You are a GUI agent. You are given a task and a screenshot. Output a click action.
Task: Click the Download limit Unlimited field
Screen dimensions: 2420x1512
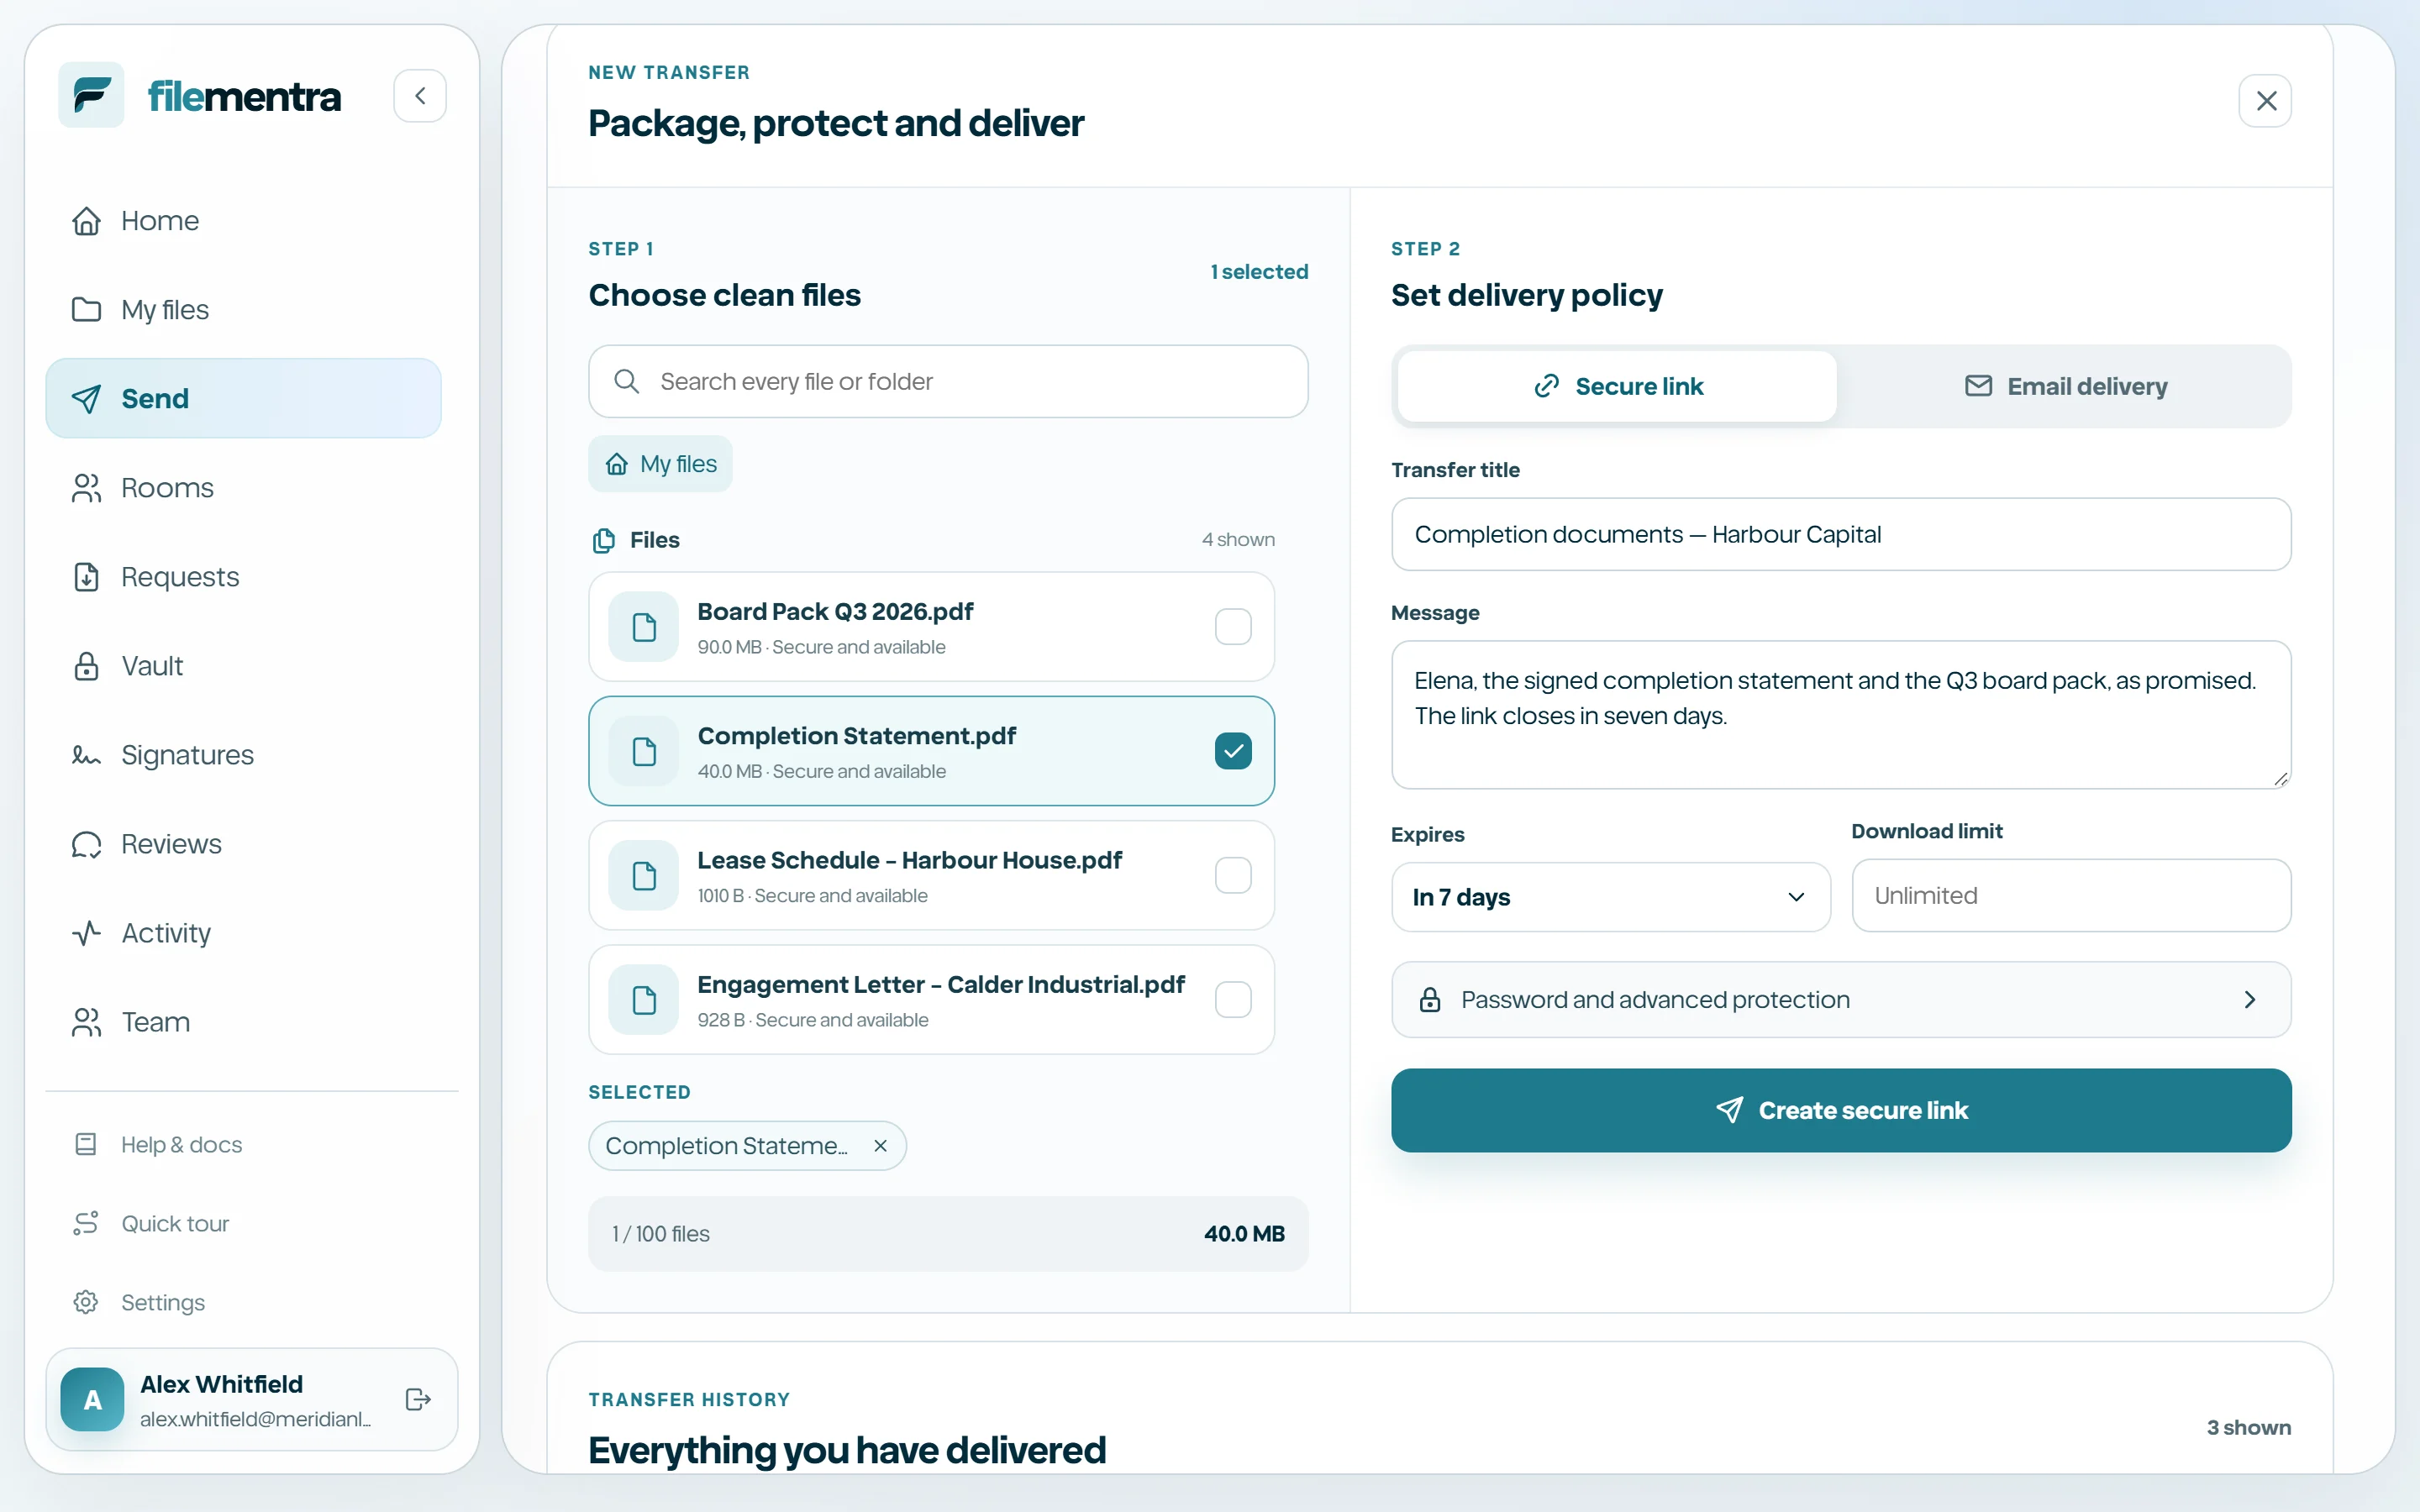click(2071, 895)
